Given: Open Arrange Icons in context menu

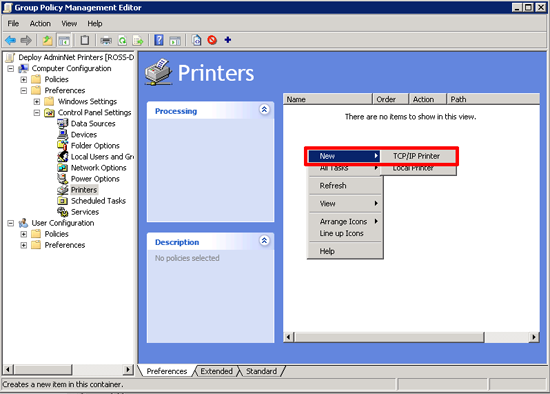Looking at the screenshot, I should pos(345,222).
